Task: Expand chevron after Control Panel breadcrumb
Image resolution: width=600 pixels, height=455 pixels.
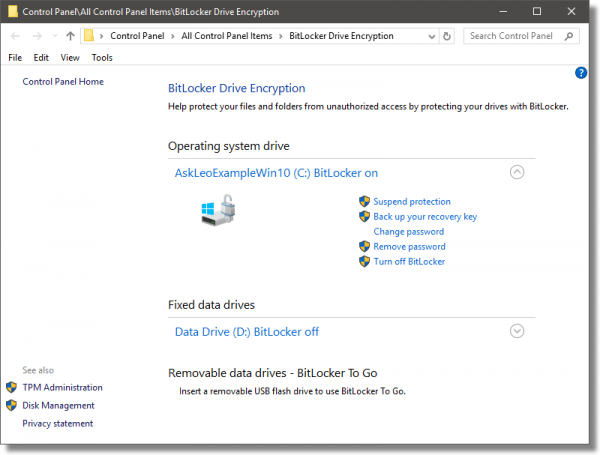Action: pyautogui.click(x=173, y=36)
